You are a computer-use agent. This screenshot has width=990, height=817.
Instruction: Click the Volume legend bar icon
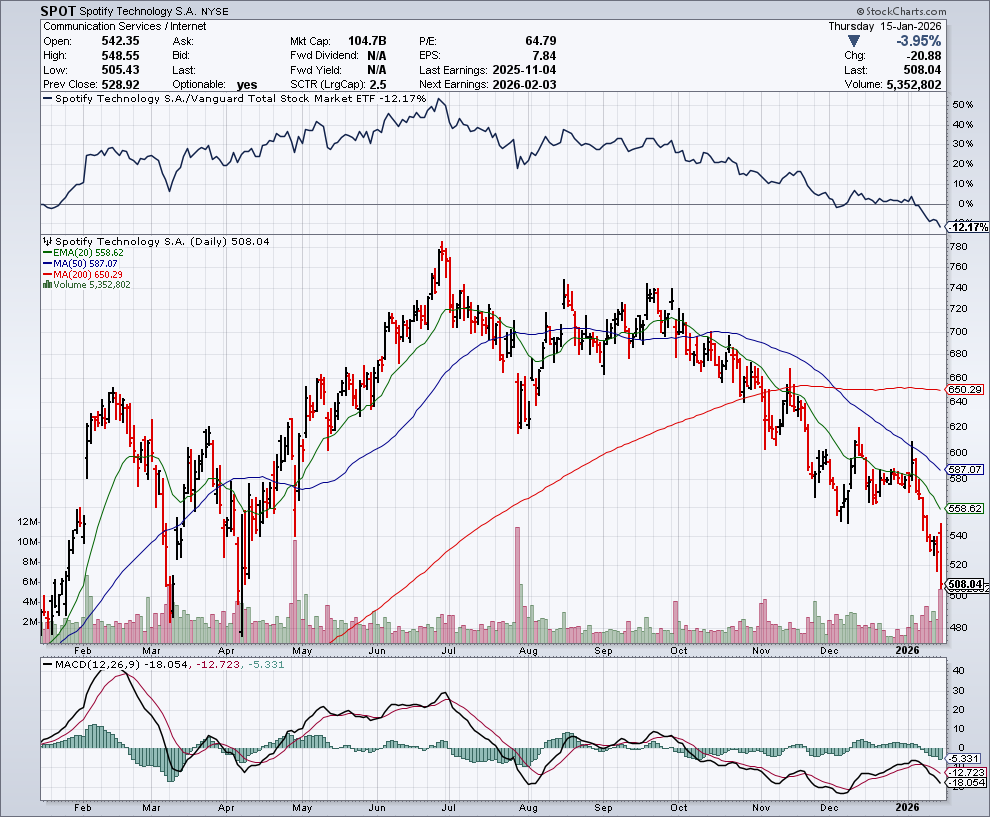tap(45, 285)
